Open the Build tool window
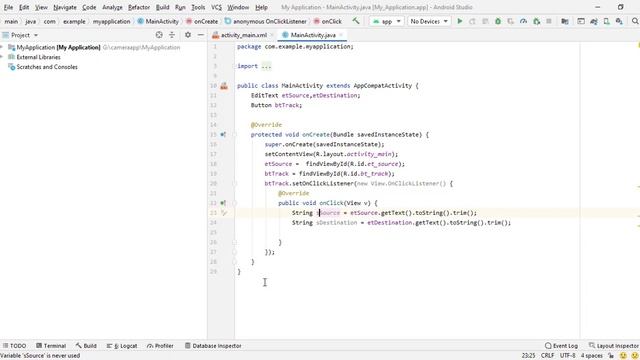 [86, 346]
